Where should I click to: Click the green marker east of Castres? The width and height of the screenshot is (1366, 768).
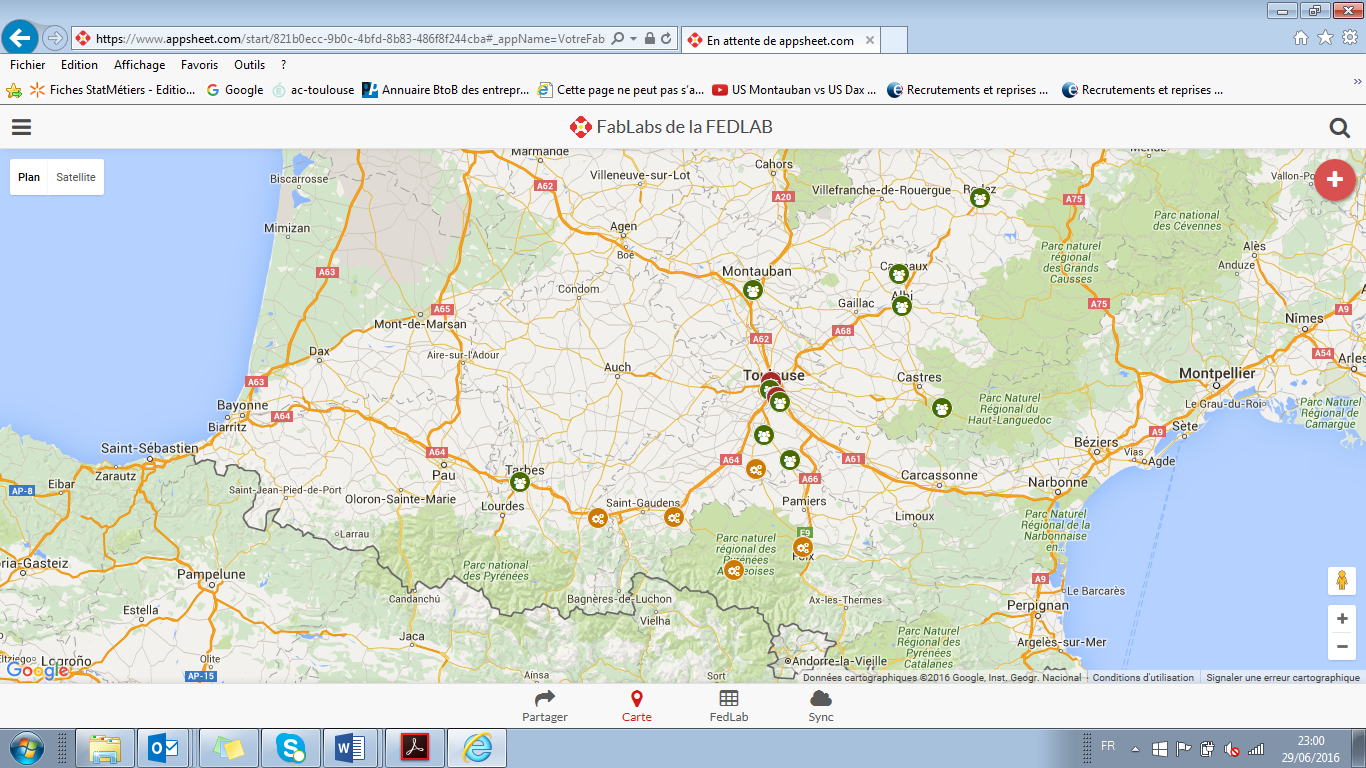click(x=942, y=408)
